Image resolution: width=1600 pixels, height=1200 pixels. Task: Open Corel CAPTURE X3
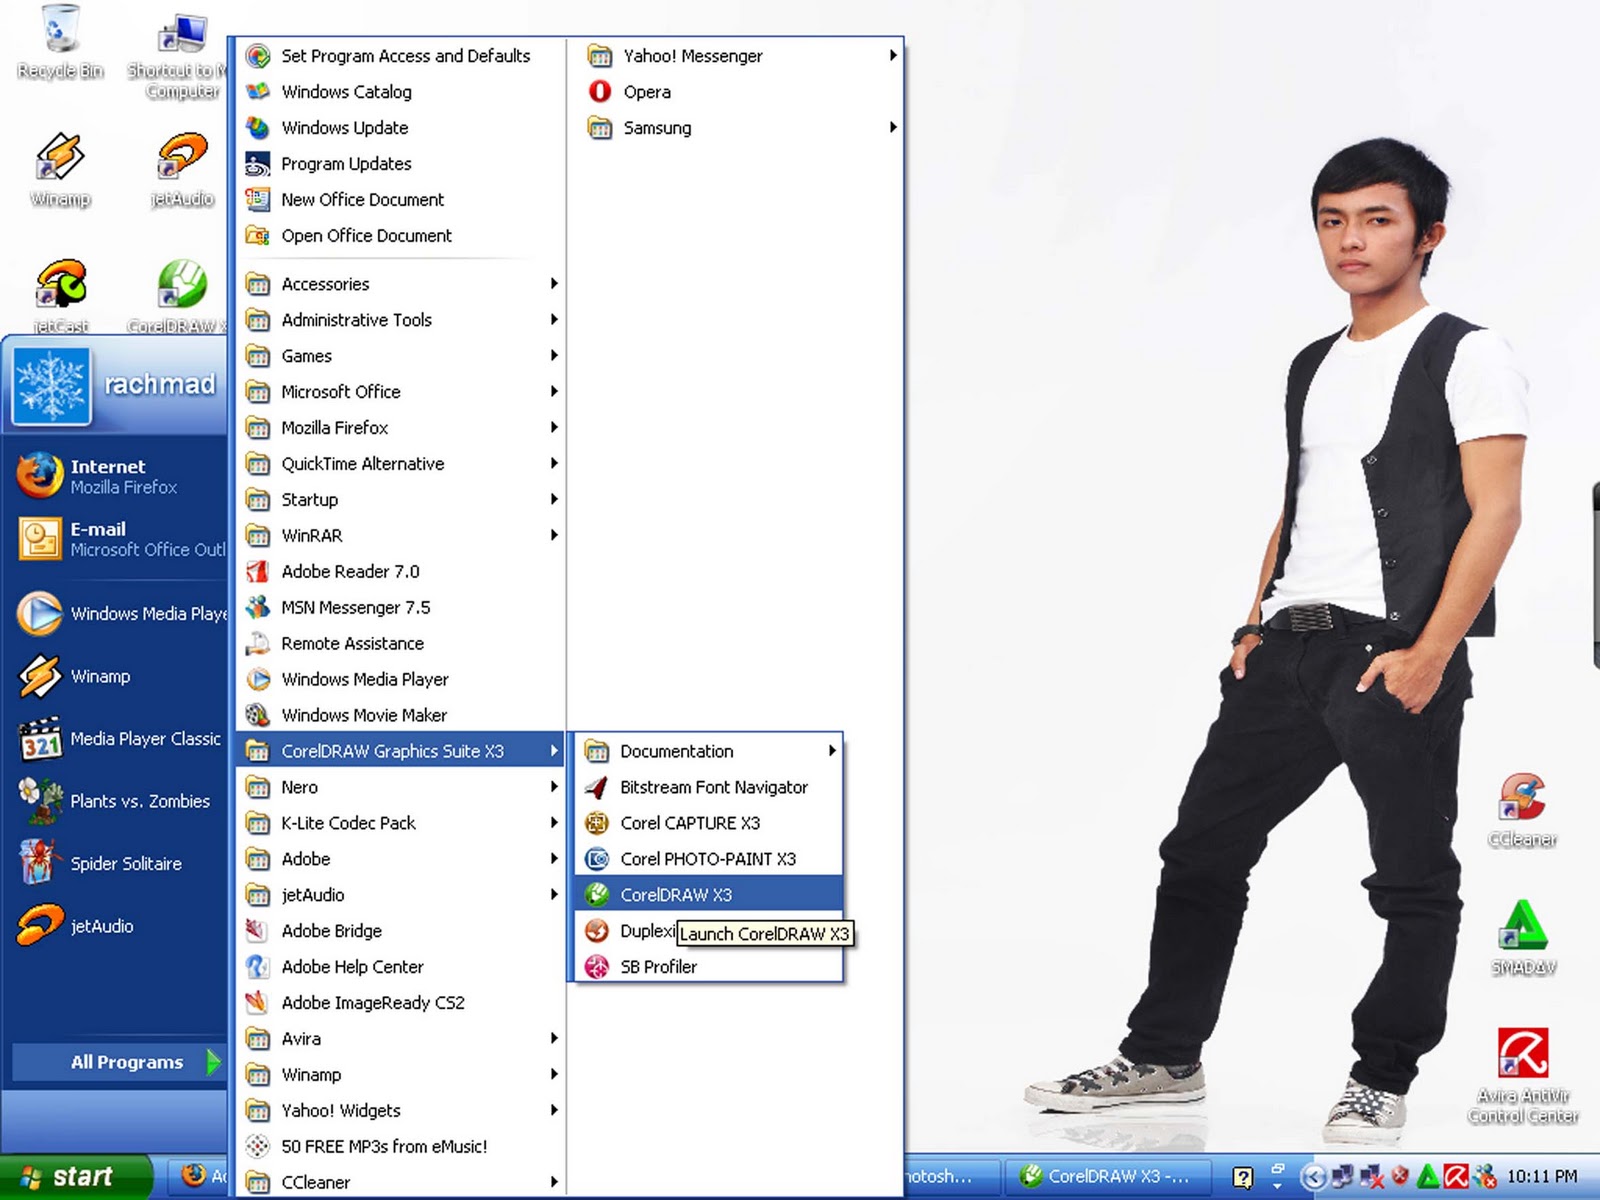690,822
